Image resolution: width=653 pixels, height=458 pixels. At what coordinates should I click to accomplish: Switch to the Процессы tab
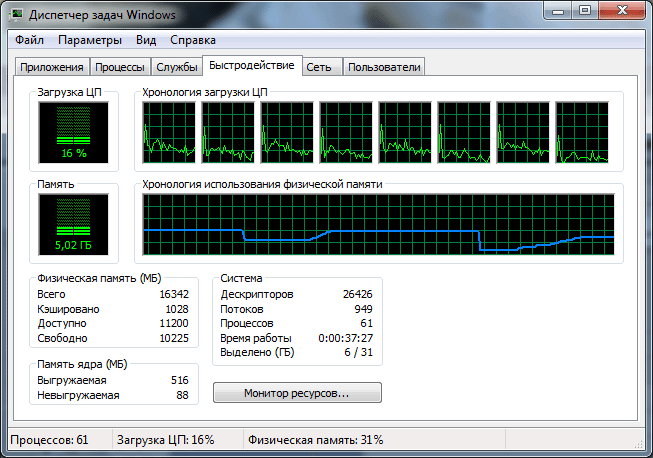coord(120,67)
